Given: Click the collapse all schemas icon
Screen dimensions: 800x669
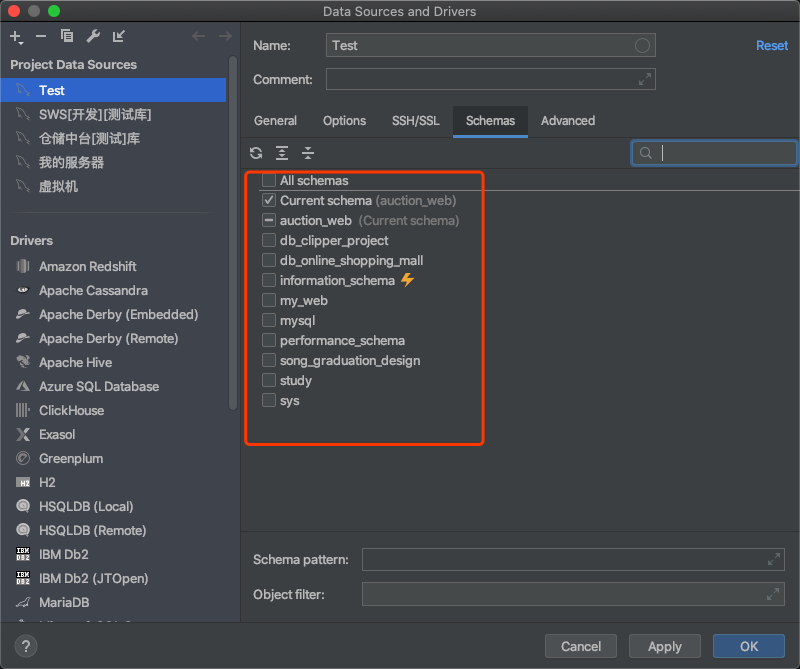Looking at the screenshot, I should point(308,153).
